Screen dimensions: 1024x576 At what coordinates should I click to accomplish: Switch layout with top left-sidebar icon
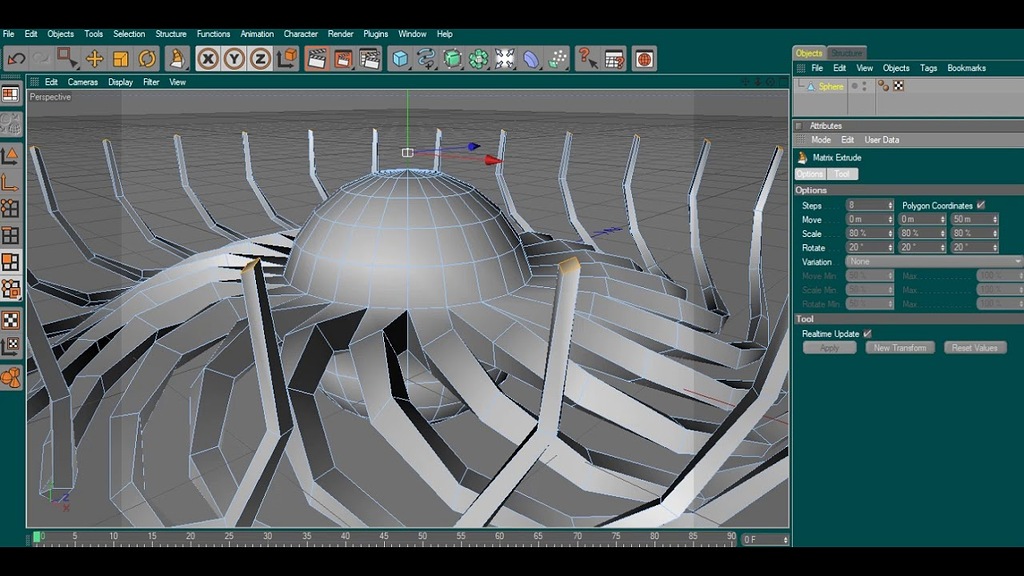tap(10, 95)
